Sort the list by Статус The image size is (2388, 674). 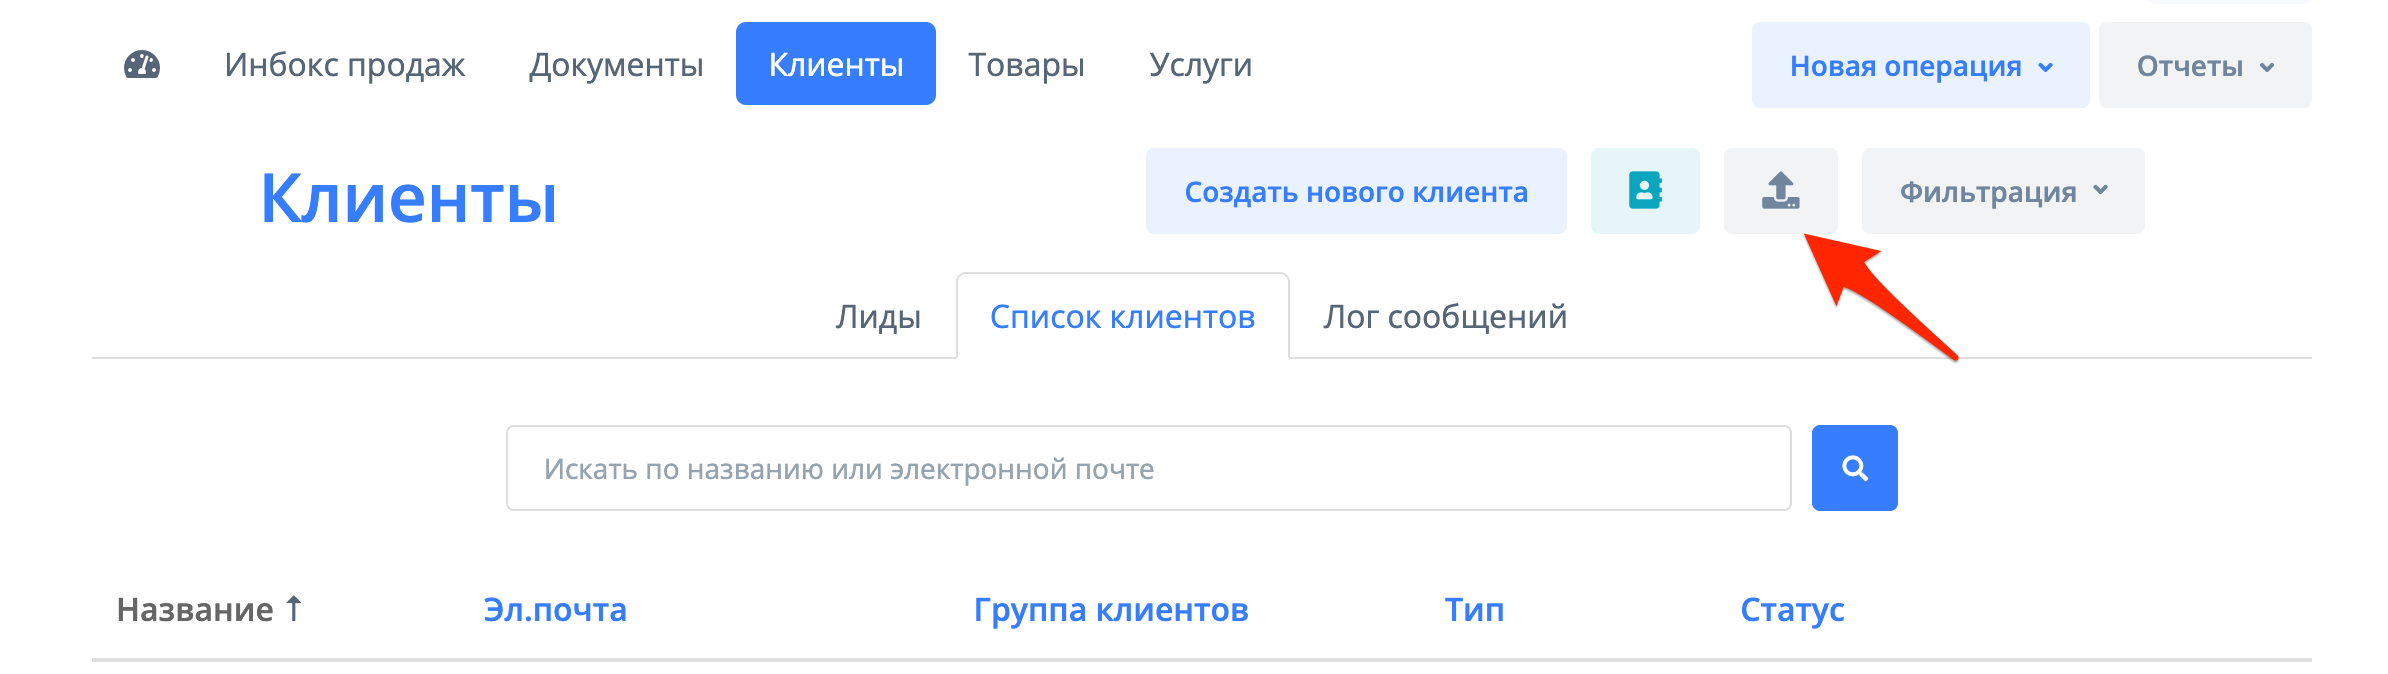click(1791, 608)
